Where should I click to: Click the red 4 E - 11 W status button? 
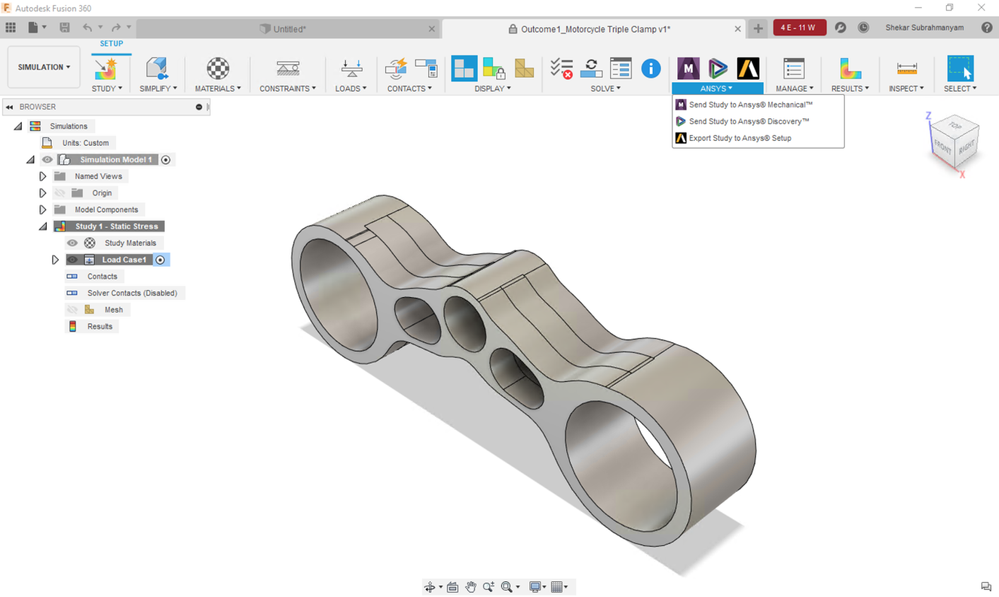(799, 27)
